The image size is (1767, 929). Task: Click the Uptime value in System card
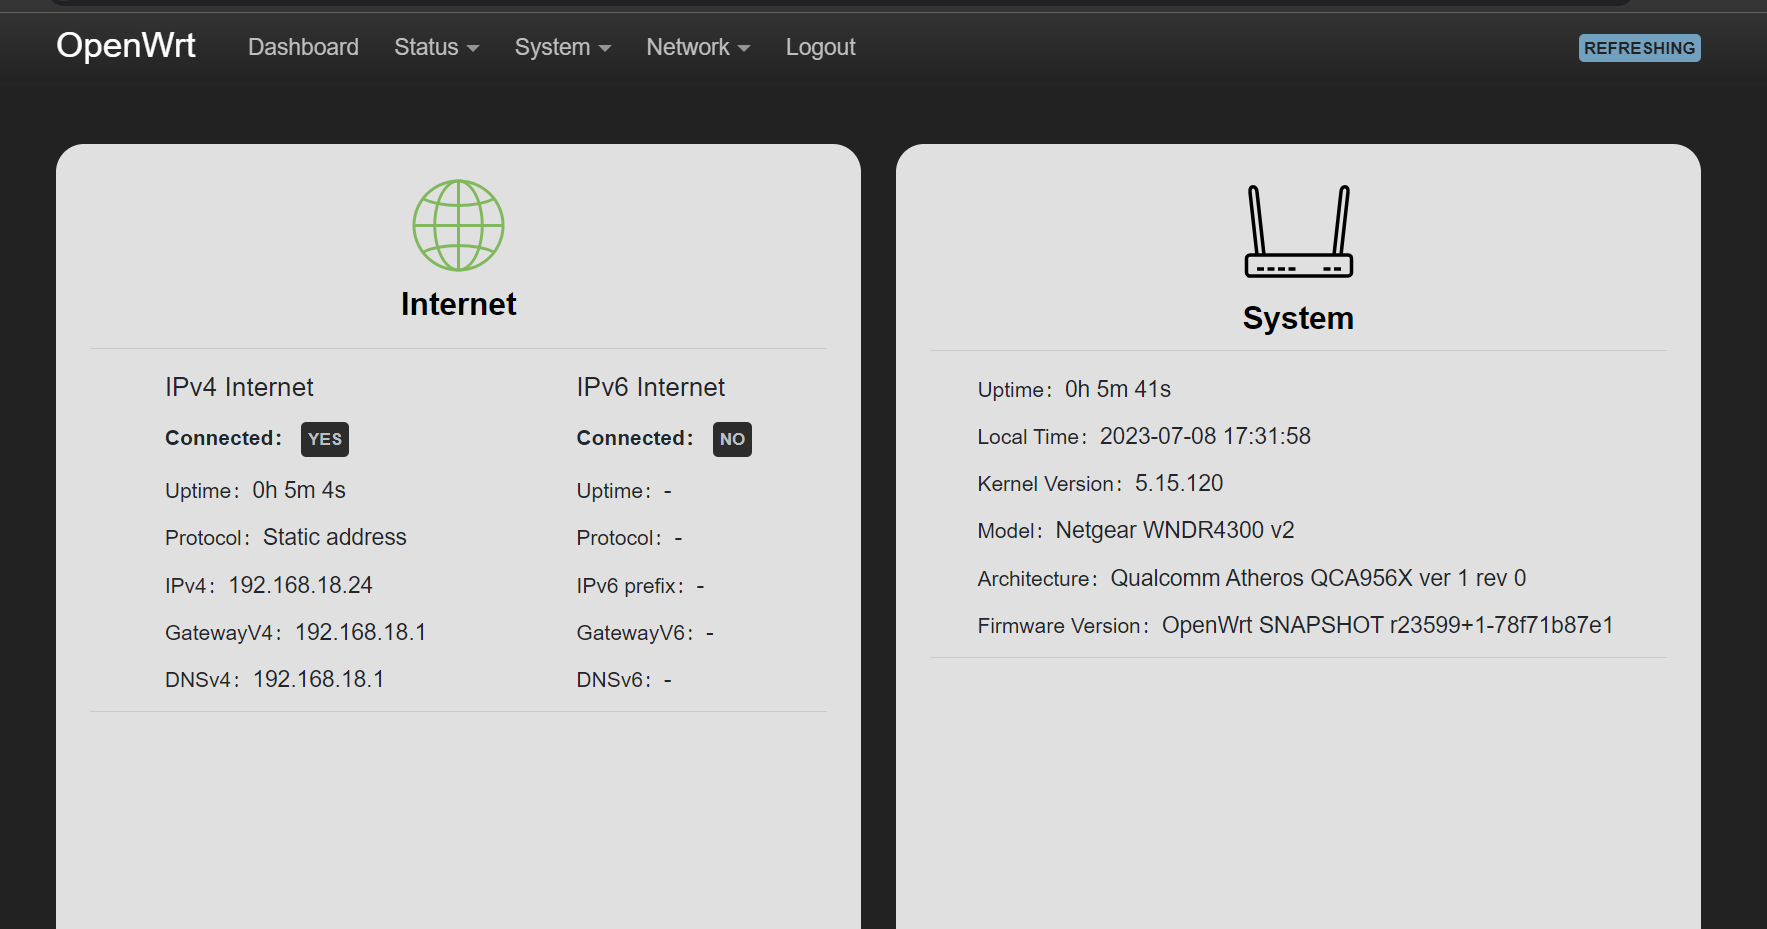click(x=1118, y=389)
